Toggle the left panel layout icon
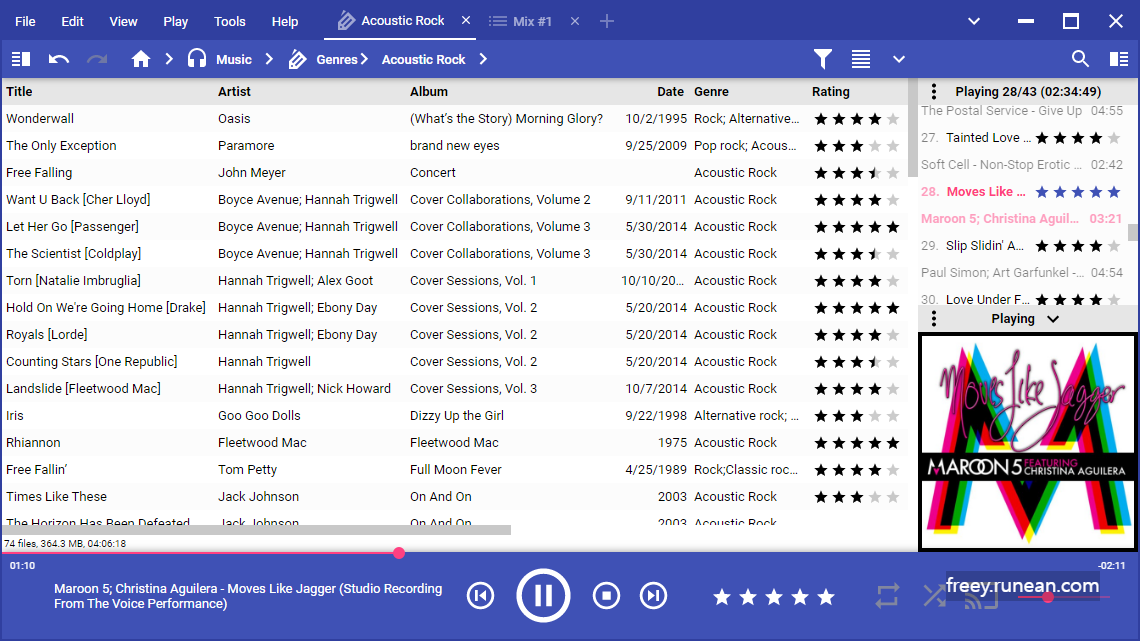 click(21, 59)
